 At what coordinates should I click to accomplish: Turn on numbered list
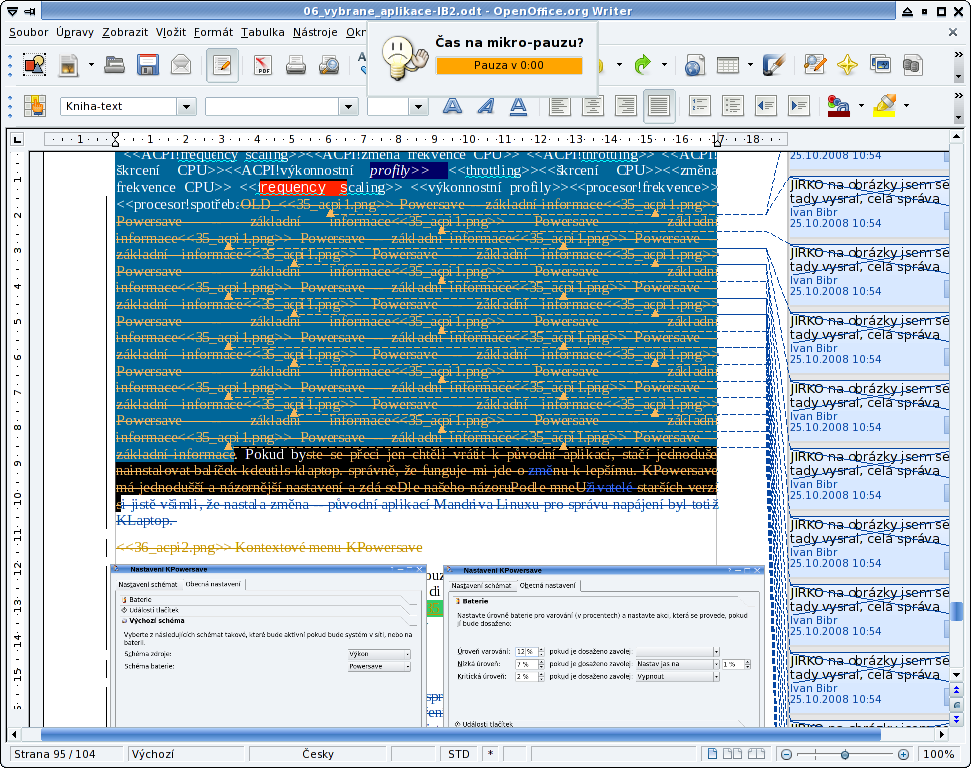[x=700, y=106]
